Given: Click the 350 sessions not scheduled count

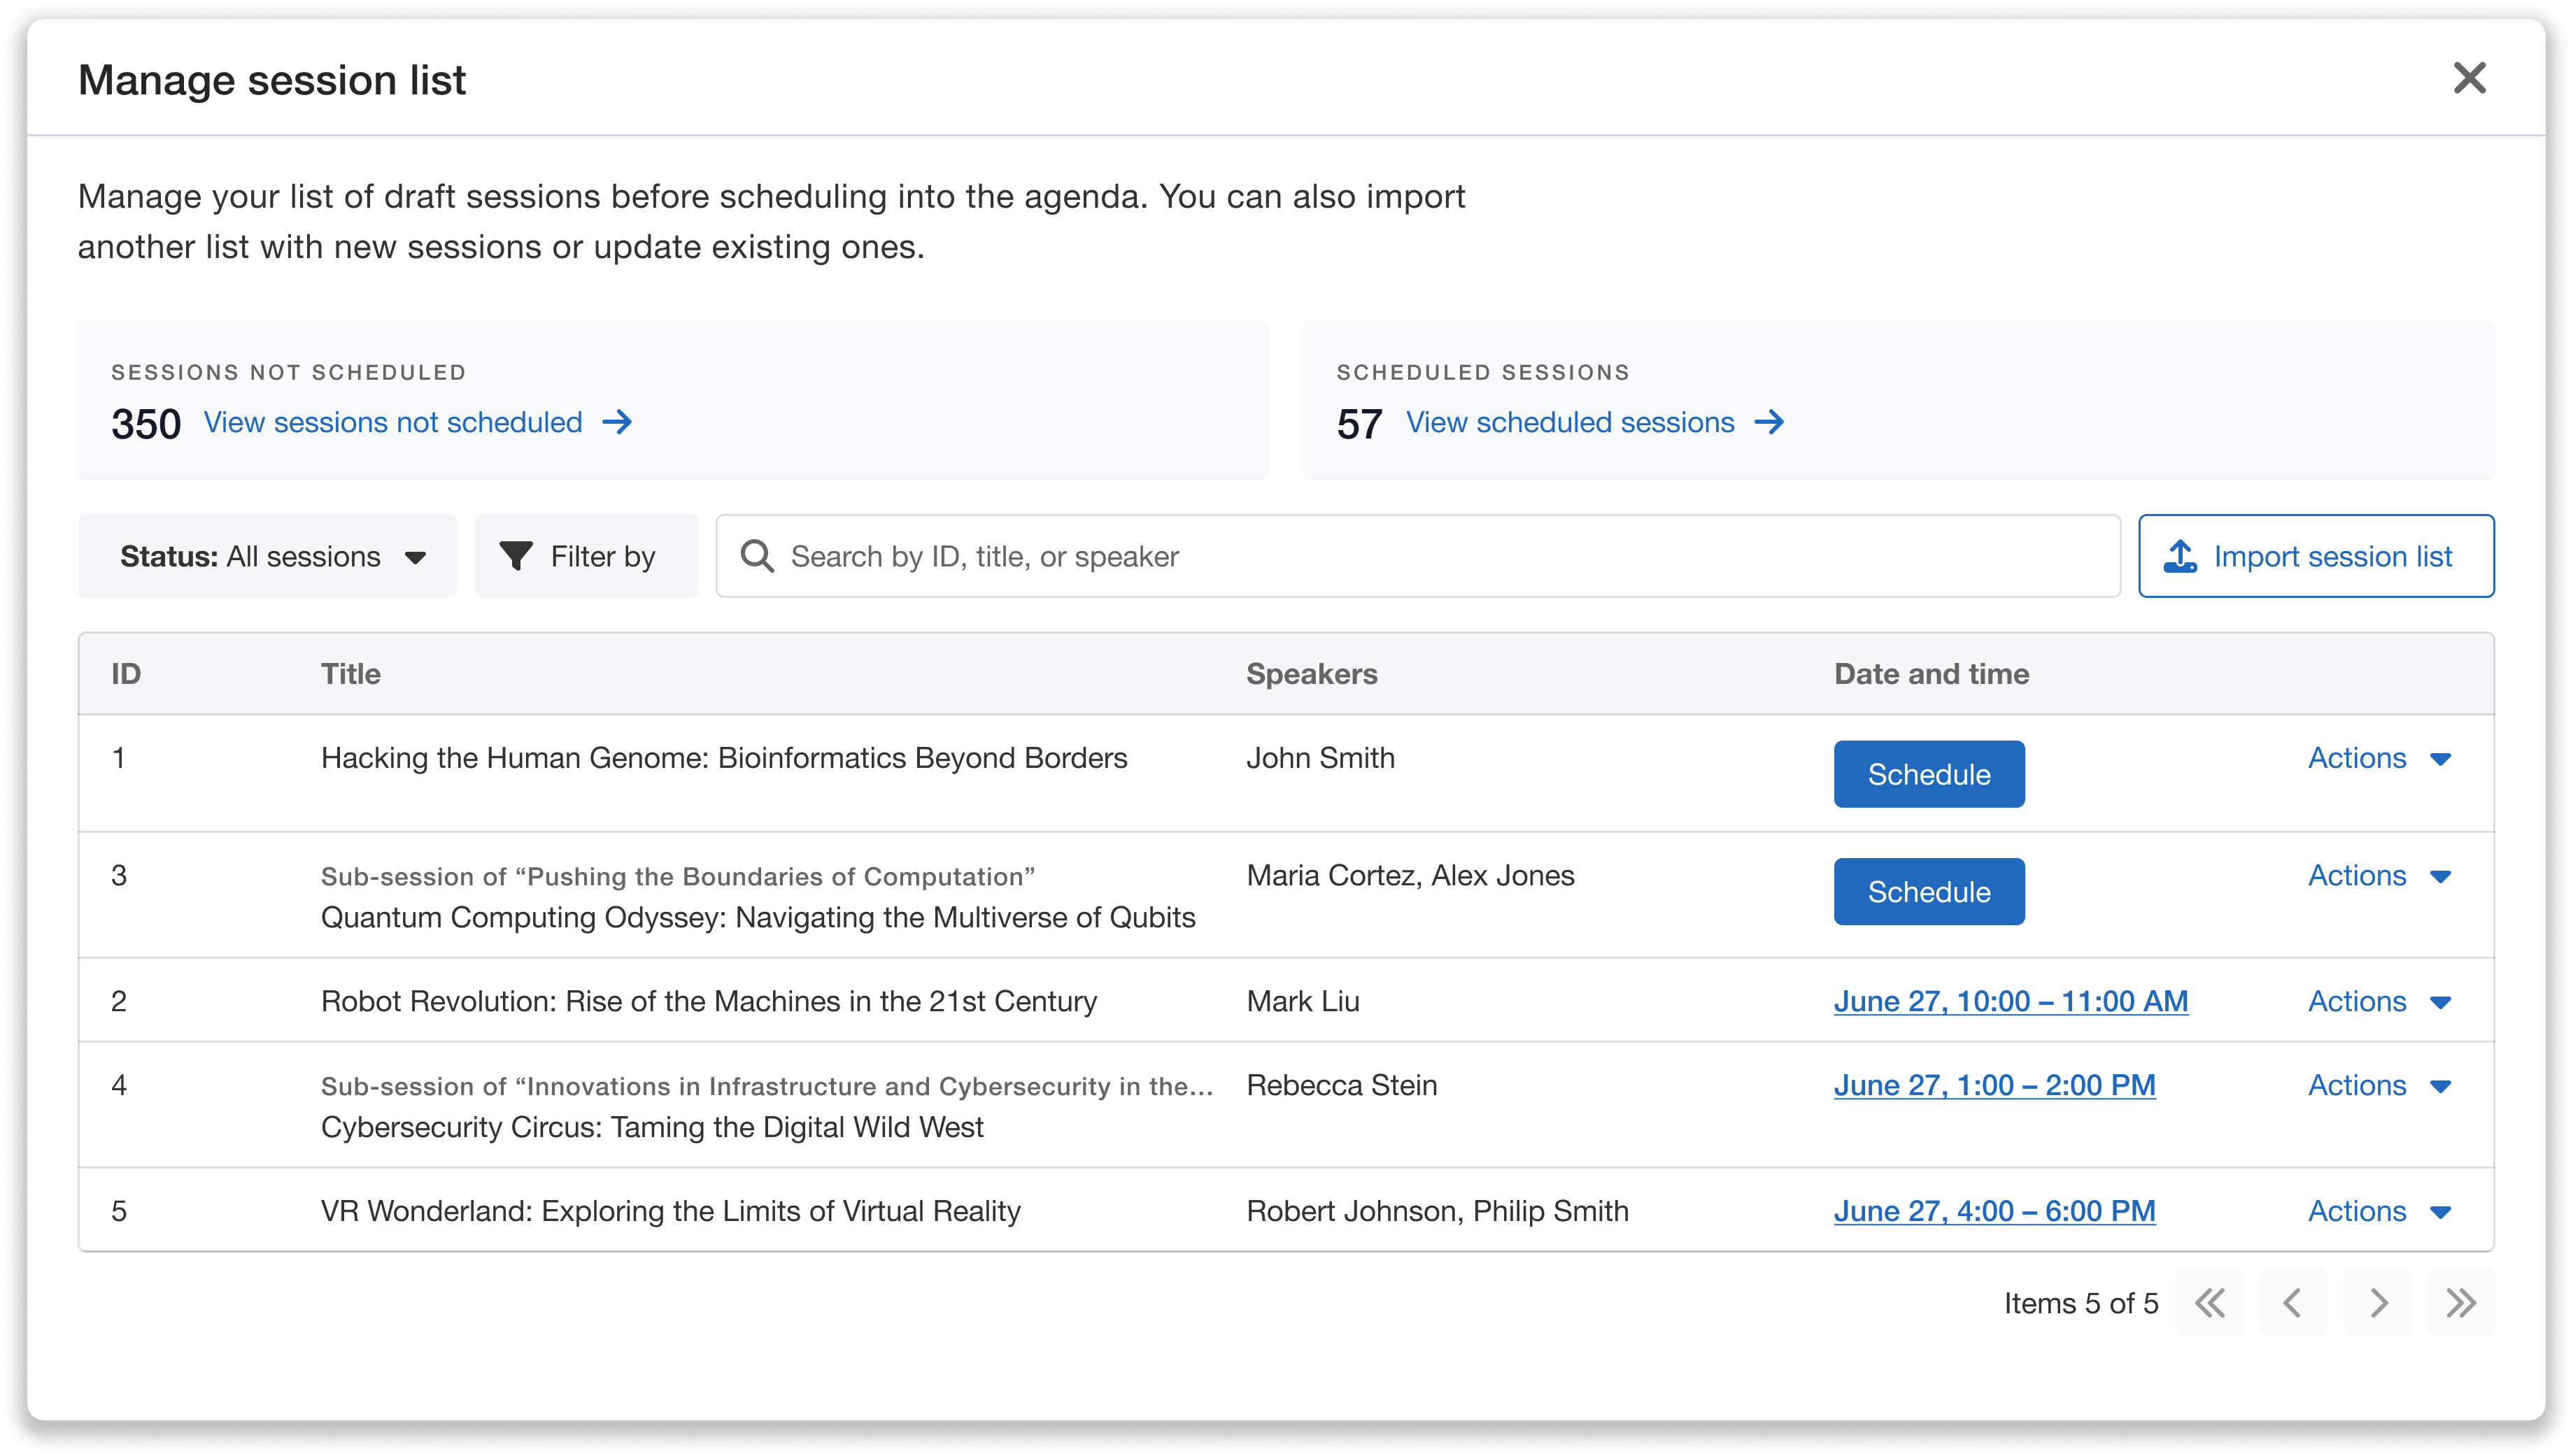Looking at the screenshot, I should pyautogui.click(x=146, y=424).
